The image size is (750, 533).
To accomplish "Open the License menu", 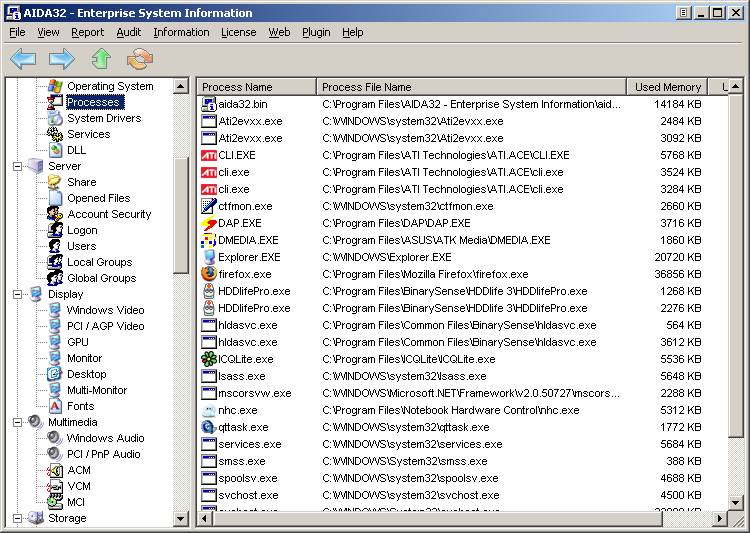I will (239, 32).
